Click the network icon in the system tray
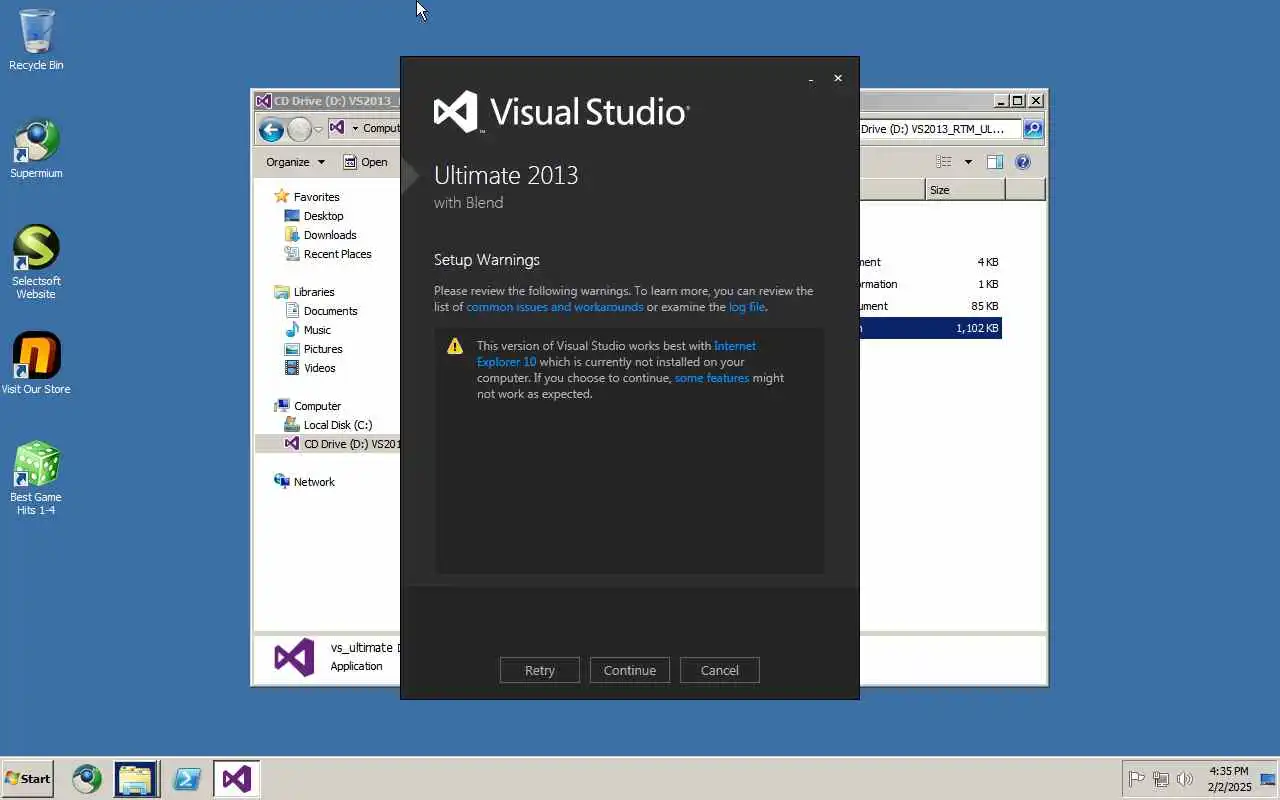Viewport: 1280px width, 800px height. pyautogui.click(x=1161, y=779)
